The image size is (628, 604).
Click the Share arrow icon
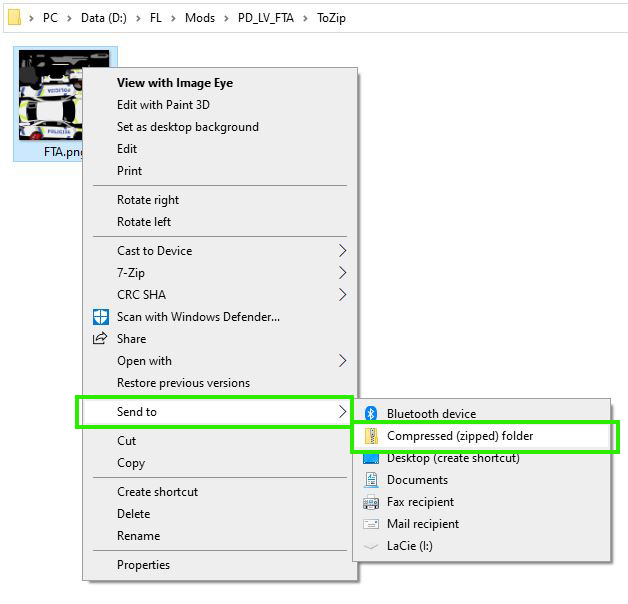[x=100, y=338]
